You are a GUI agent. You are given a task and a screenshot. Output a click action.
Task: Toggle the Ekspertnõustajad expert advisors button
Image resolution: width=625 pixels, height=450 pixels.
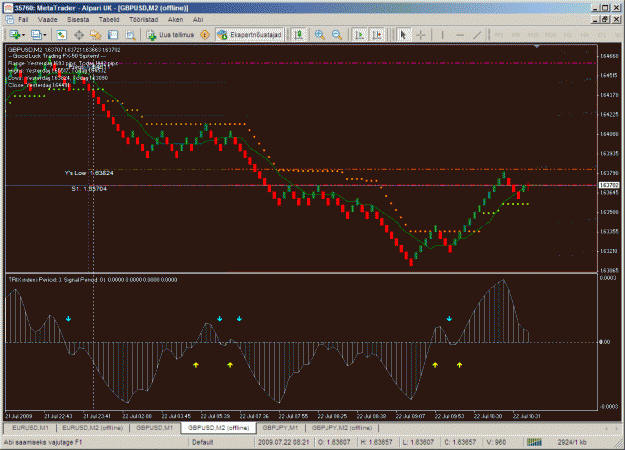point(250,35)
